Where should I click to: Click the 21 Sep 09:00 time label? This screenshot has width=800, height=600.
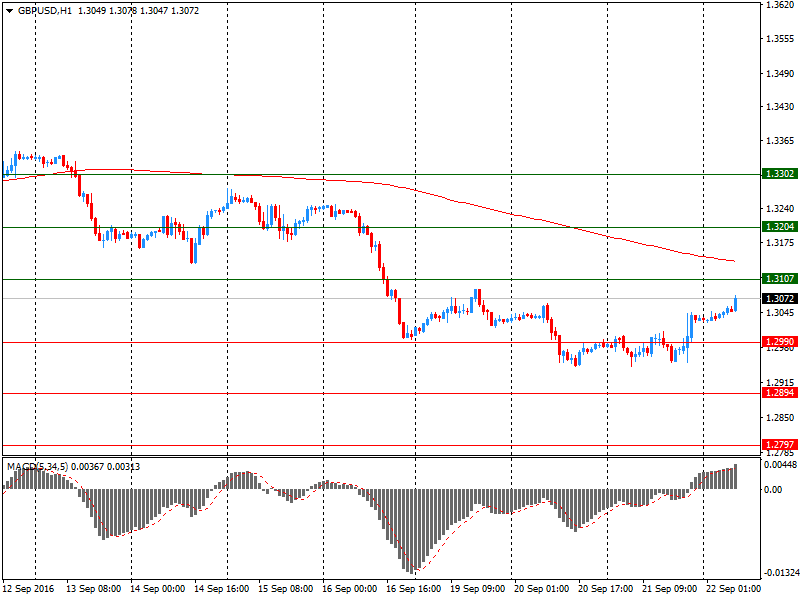coord(669,589)
